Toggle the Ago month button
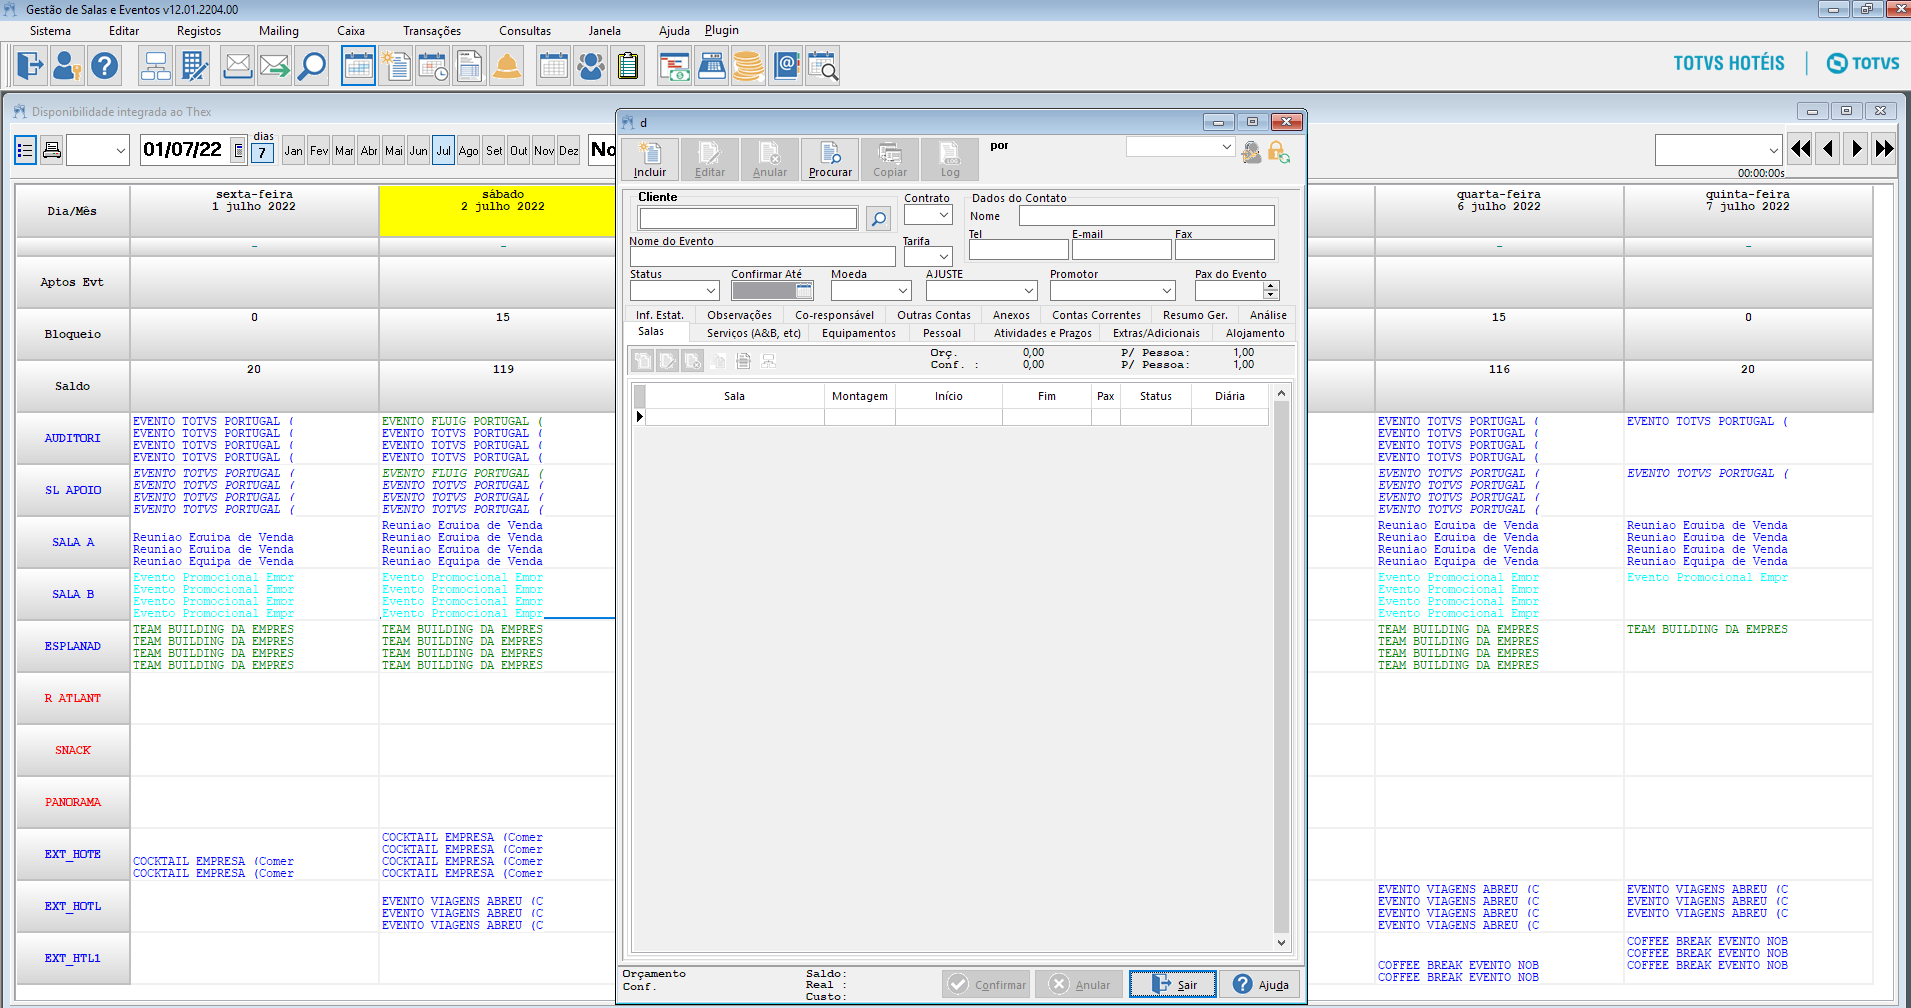This screenshot has height=1008, width=1911. click(468, 151)
